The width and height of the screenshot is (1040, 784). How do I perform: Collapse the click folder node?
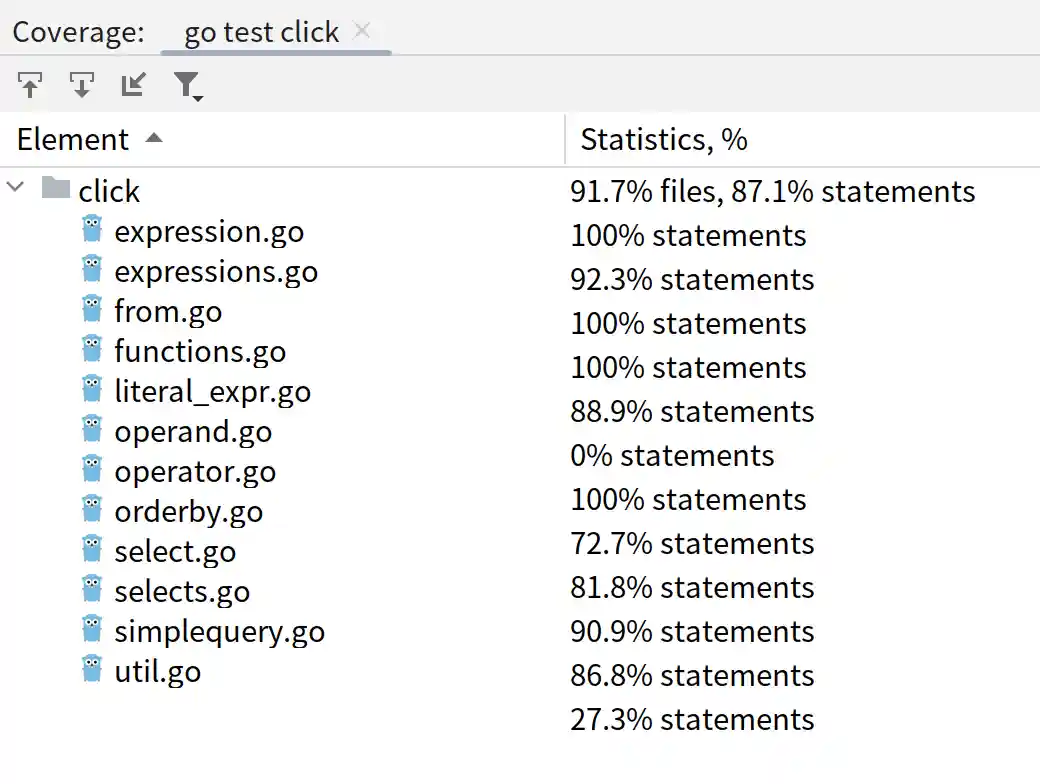click(16, 187)
